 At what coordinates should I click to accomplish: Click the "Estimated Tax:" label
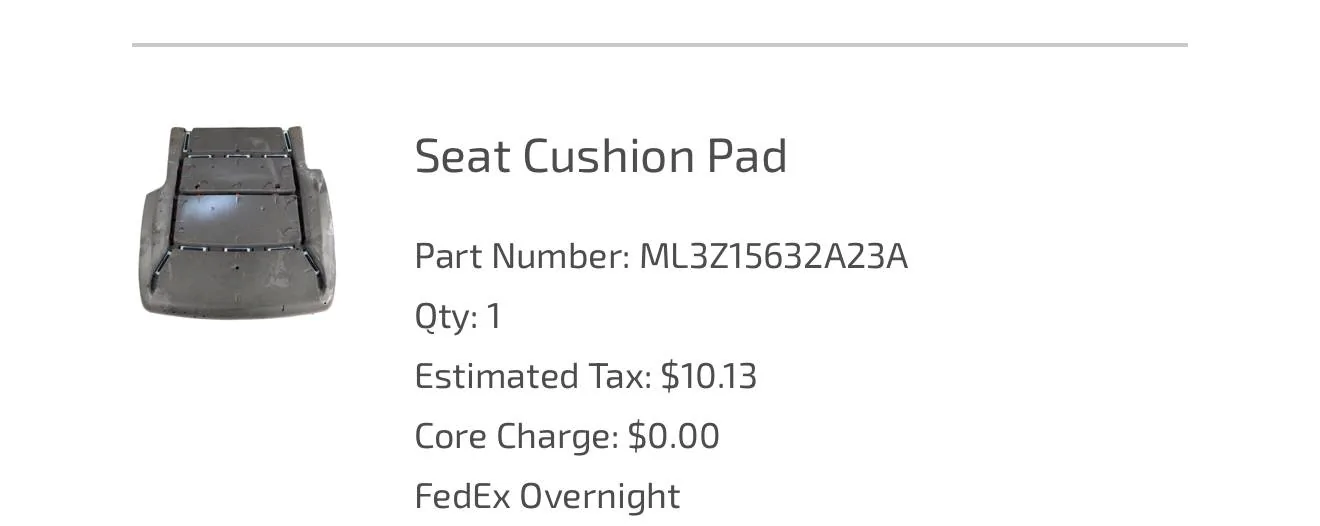(x=533, y=377)
